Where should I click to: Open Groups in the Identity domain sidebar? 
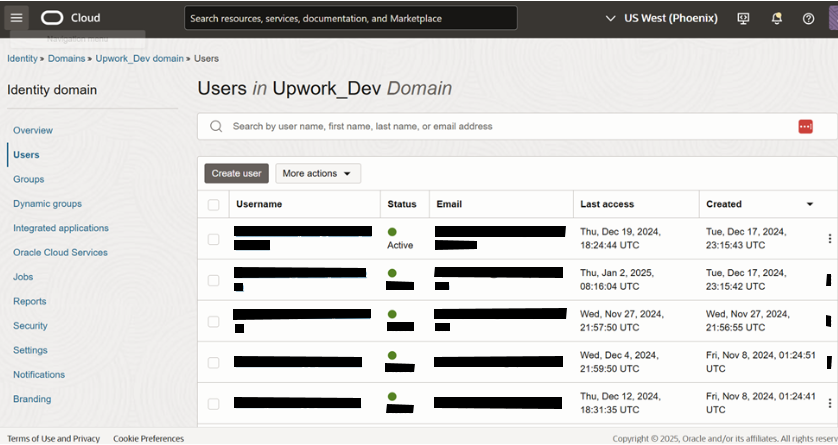(x=28, y=179)
